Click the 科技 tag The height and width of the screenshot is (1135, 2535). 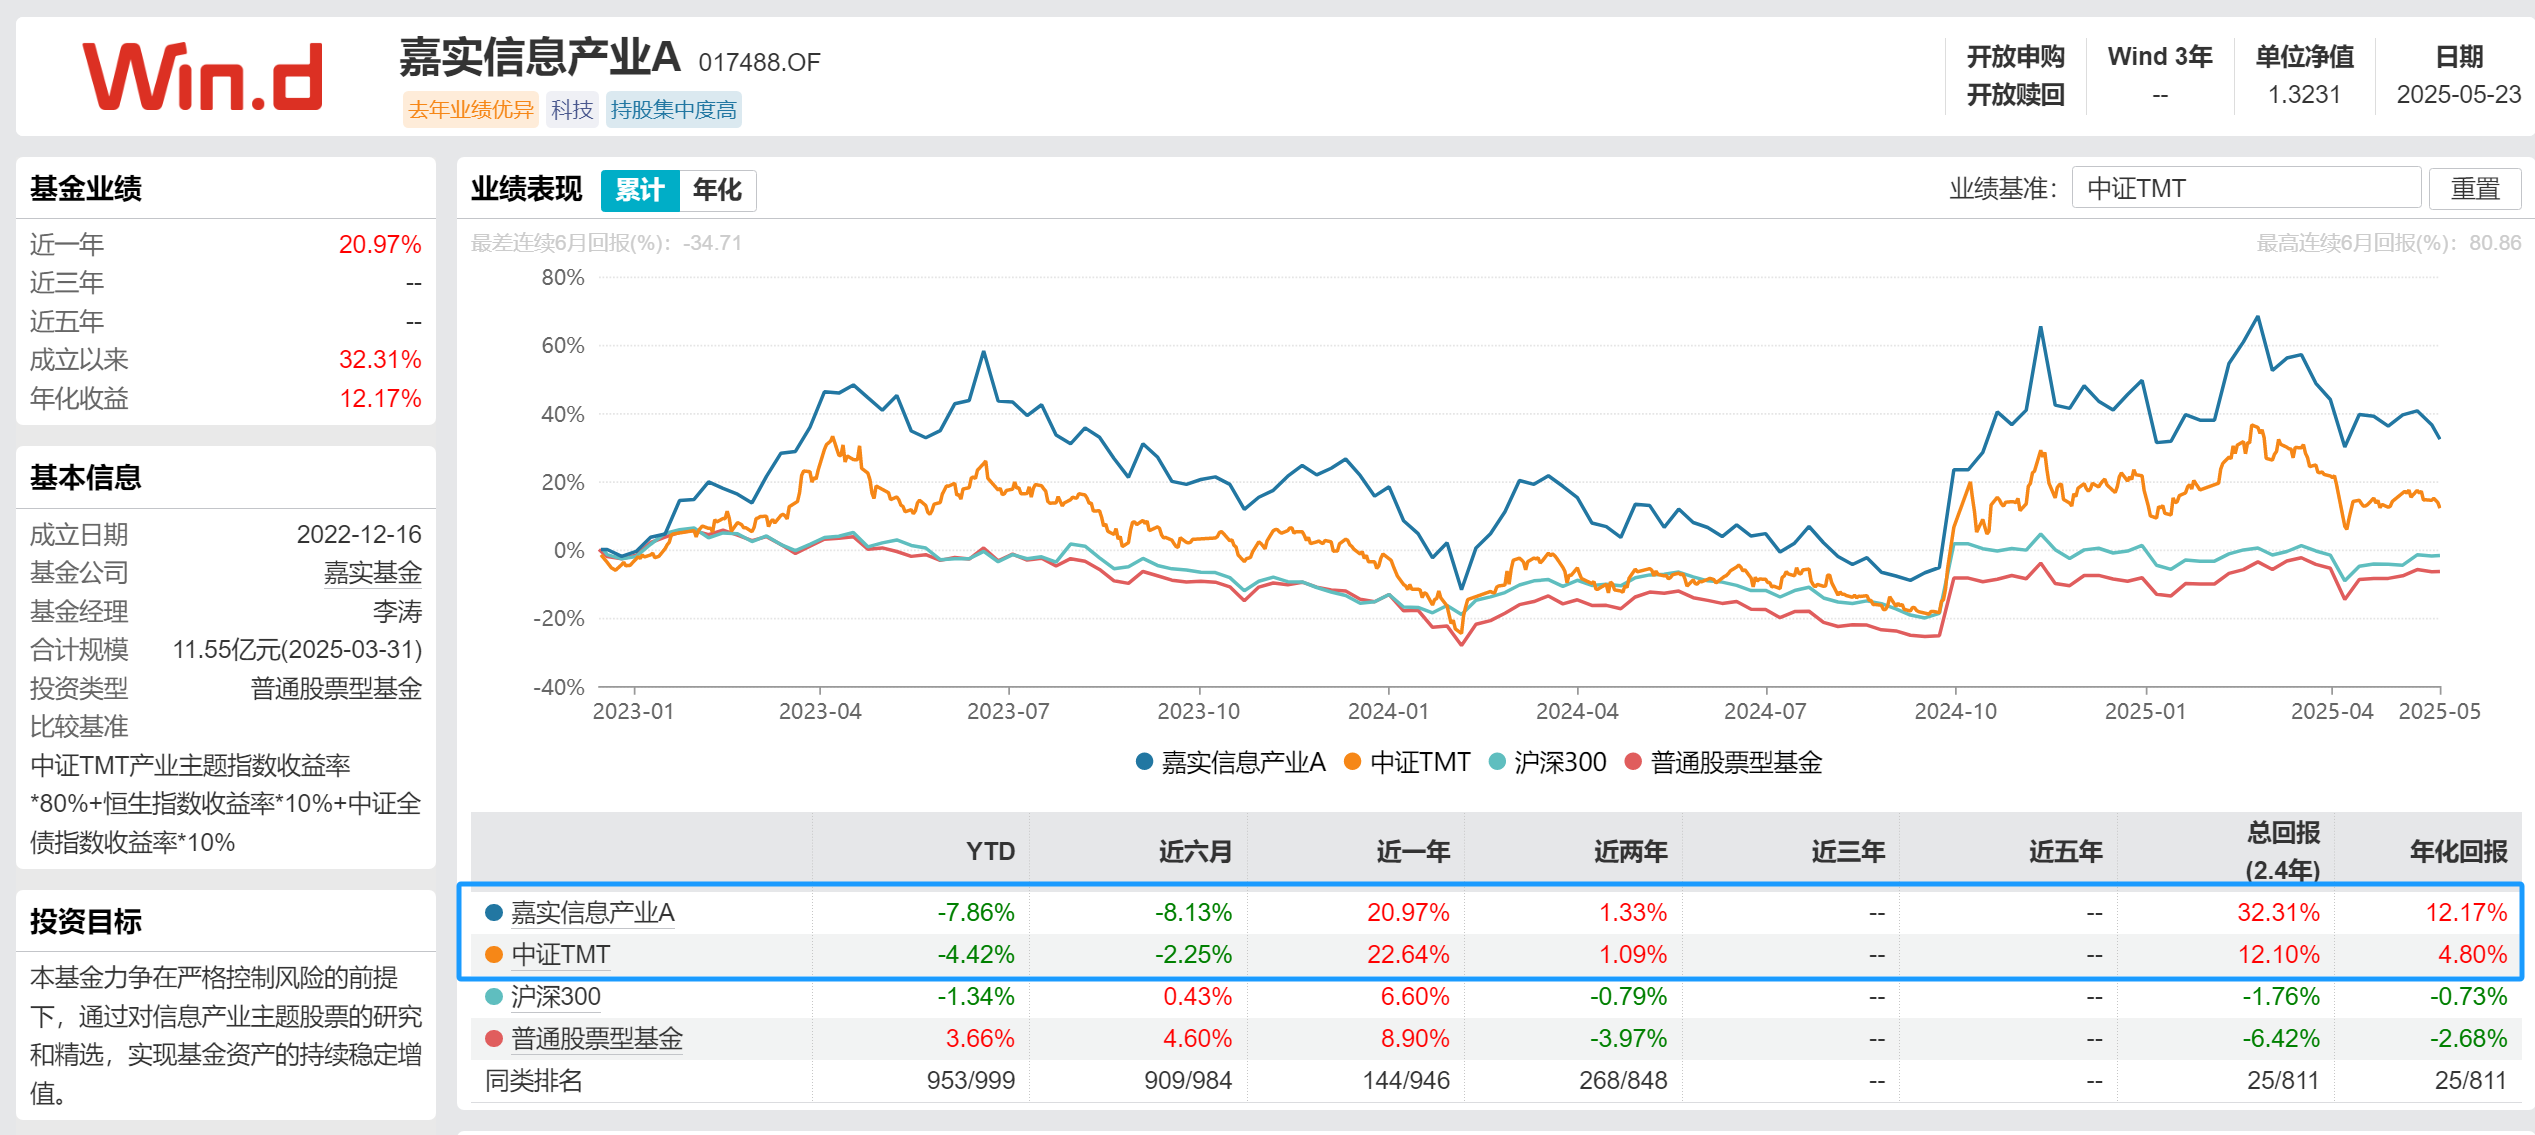pos(572,109)
